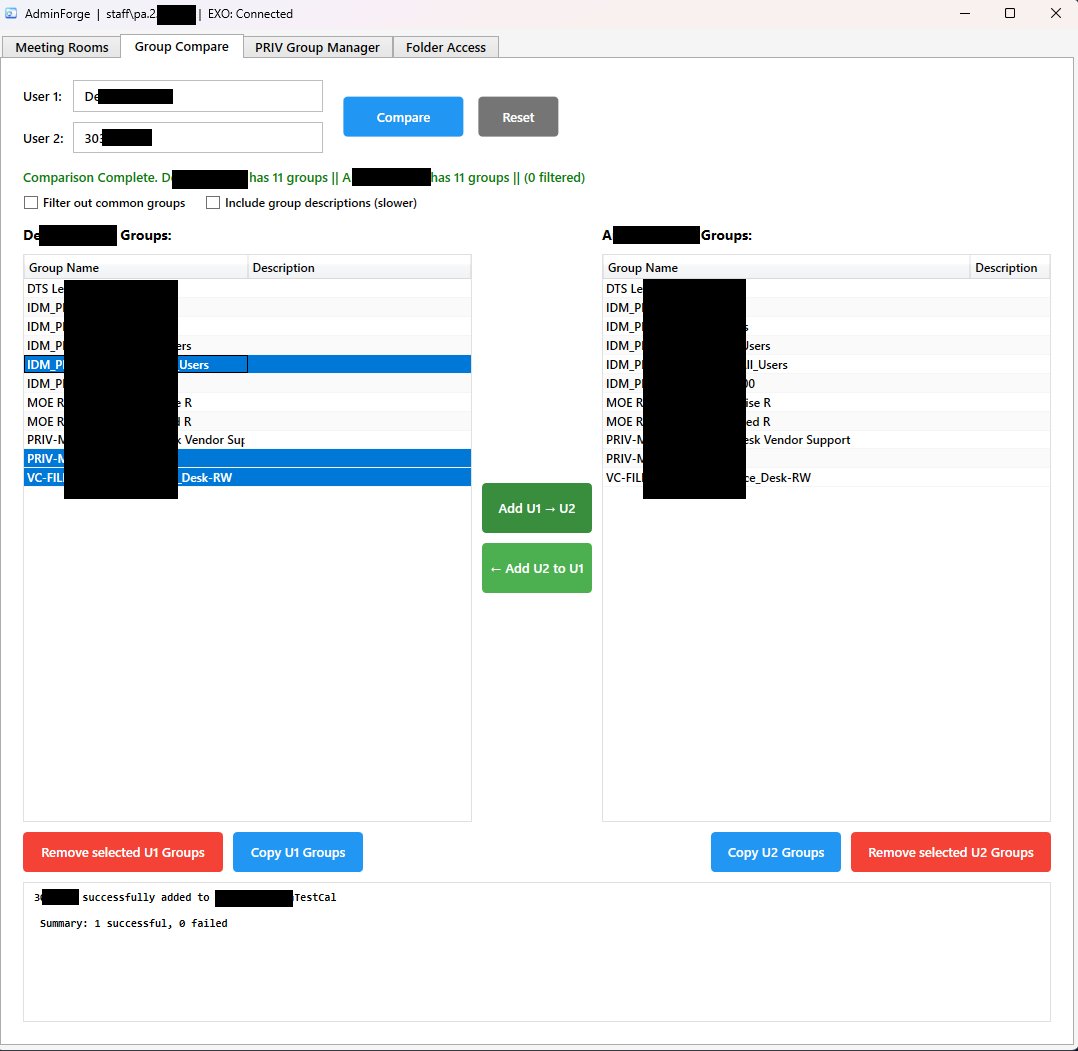This screenshot has height=1051, width=1078.
Task: Select the Group Compare tab
Action: 182,47
